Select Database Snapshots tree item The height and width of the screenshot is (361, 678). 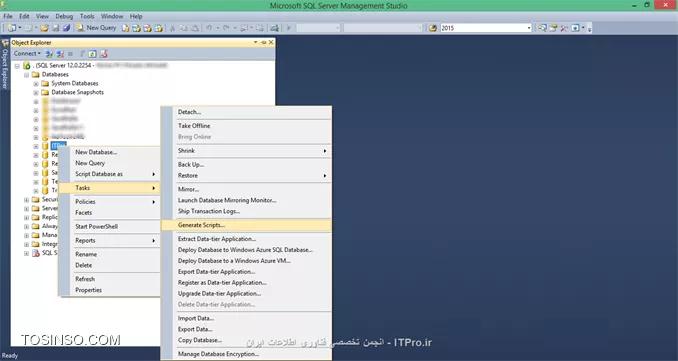pyautogui.click(x=77, y=92)
